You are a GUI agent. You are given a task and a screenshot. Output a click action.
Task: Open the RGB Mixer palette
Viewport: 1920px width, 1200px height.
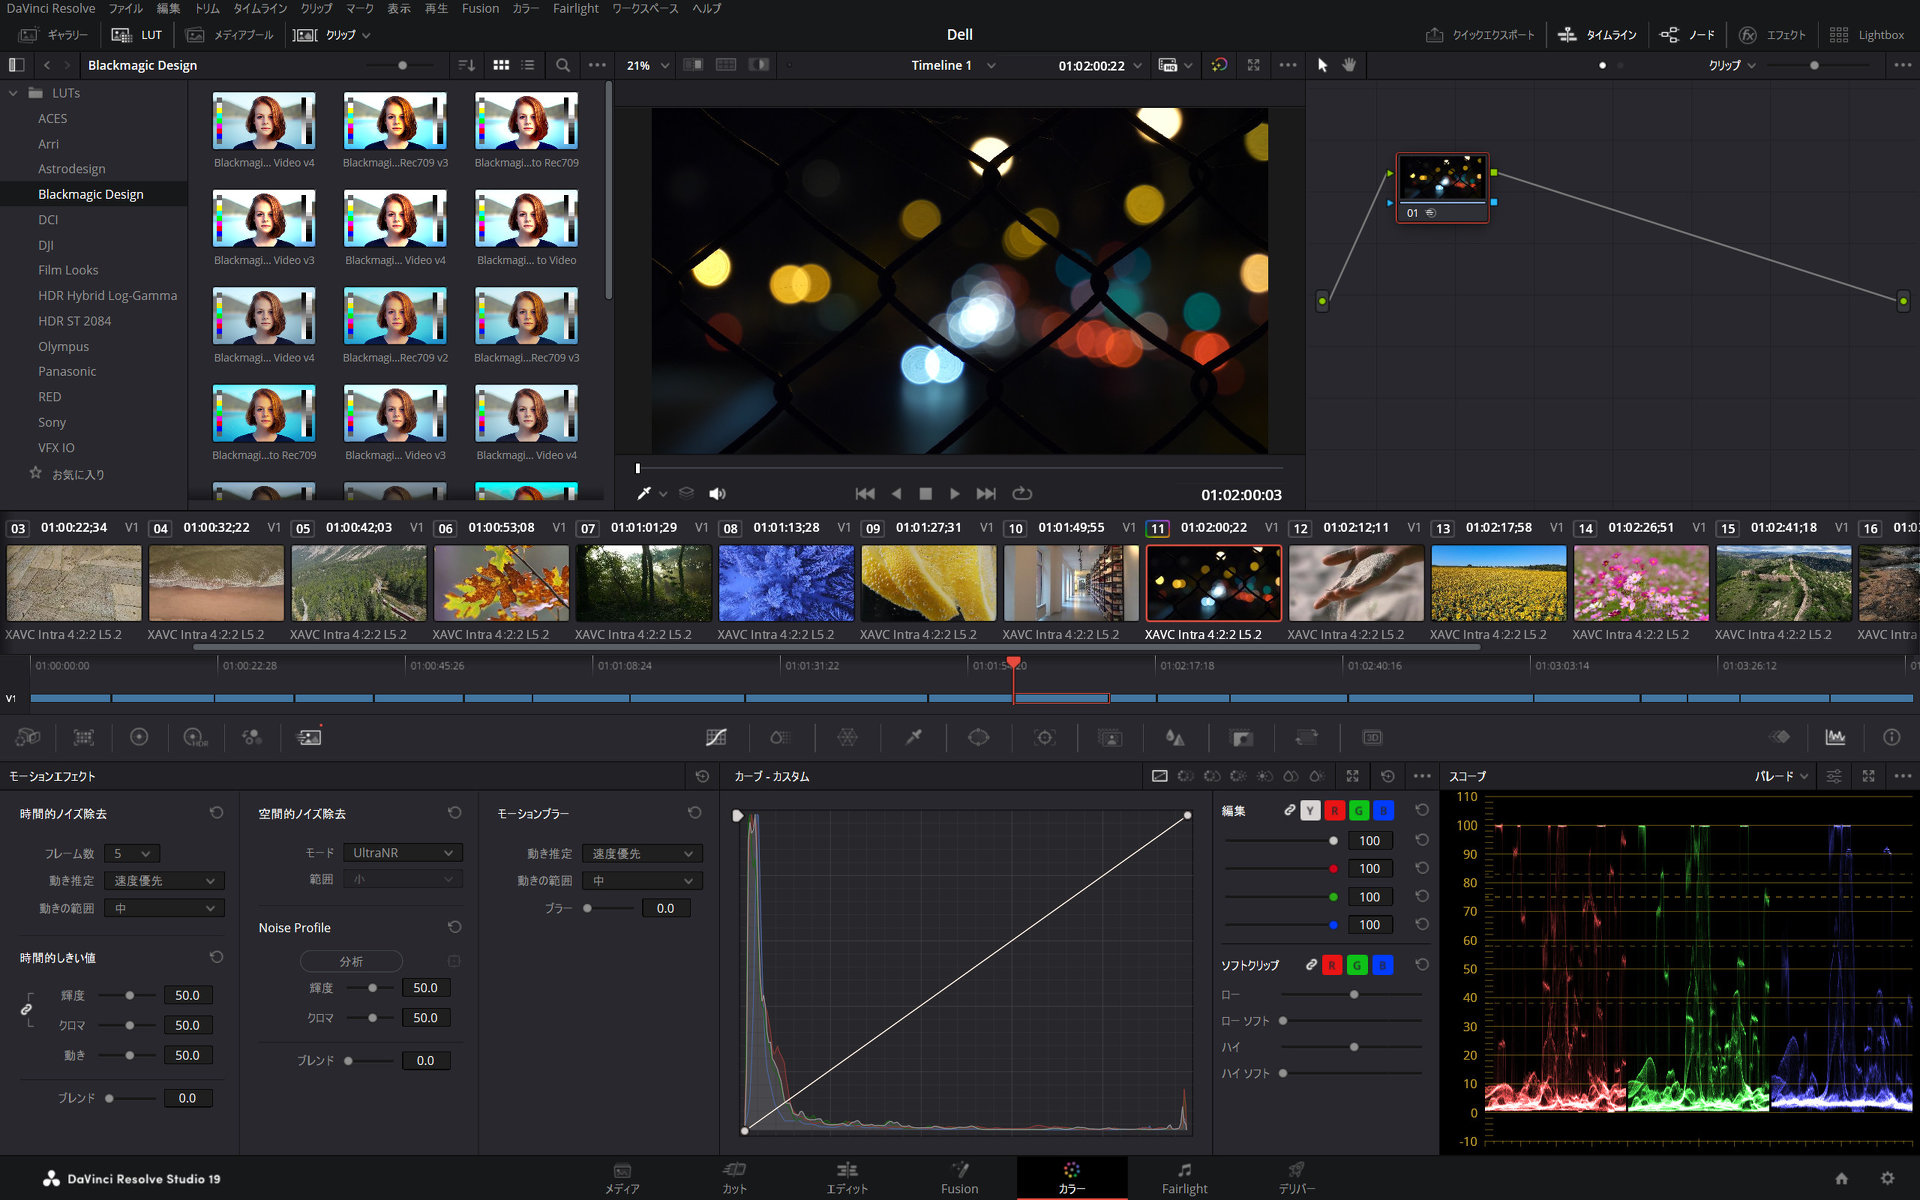point(252,737)
